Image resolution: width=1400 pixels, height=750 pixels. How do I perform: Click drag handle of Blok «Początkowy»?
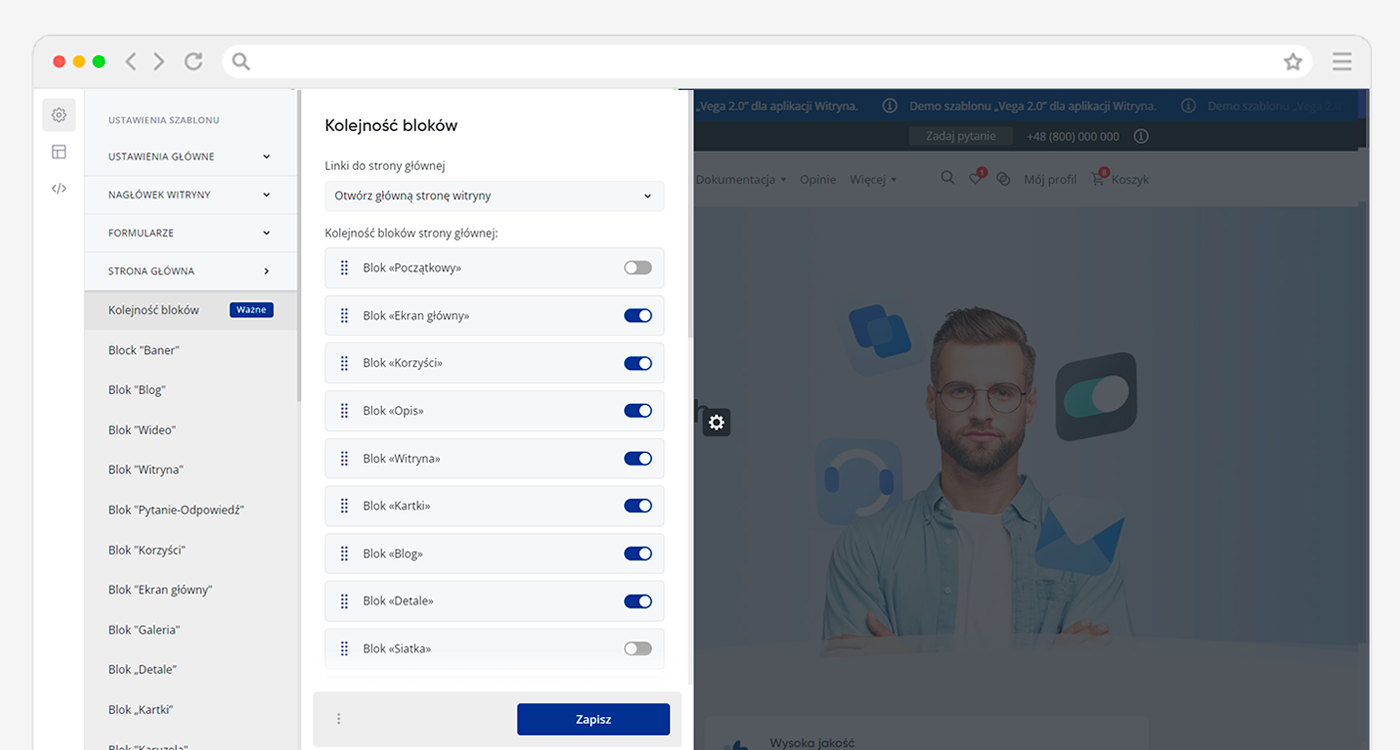click(x=344, y=268)
